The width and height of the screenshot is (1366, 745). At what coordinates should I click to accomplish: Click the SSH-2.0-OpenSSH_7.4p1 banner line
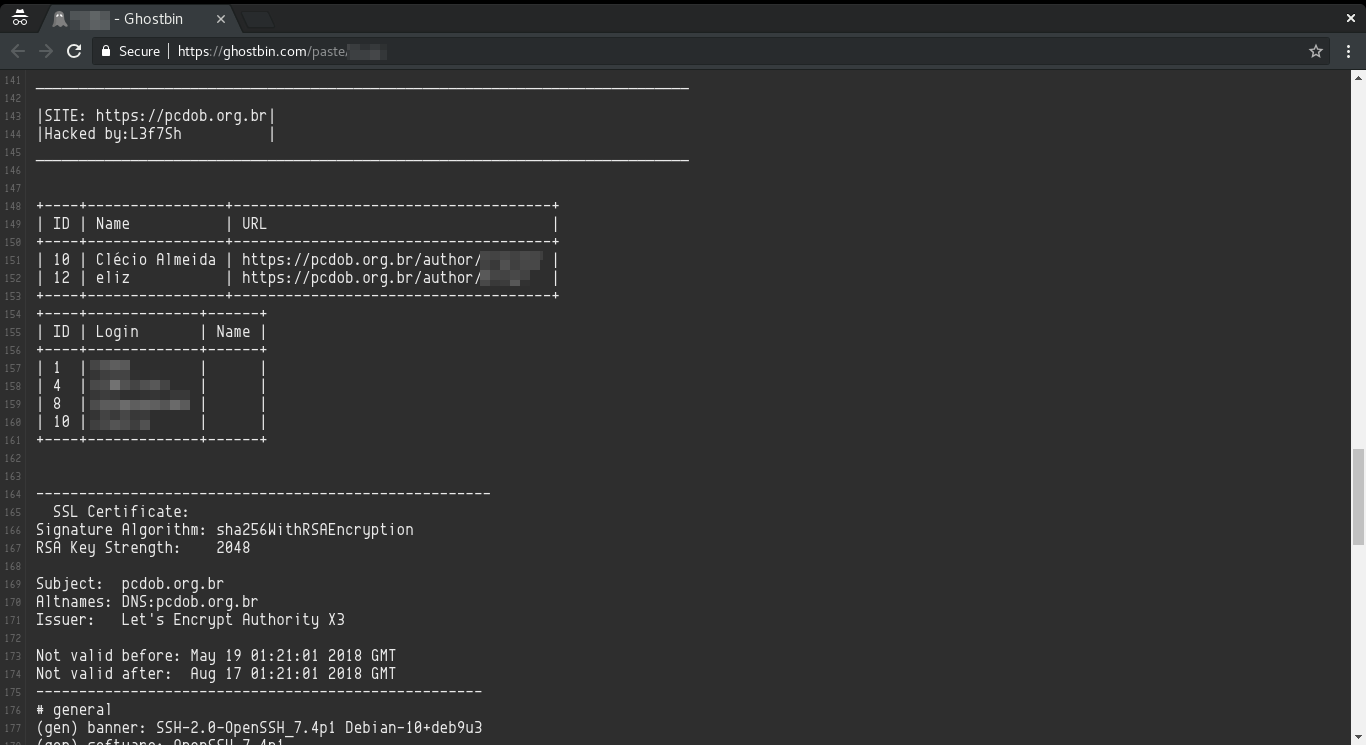[x=259, y=728]
